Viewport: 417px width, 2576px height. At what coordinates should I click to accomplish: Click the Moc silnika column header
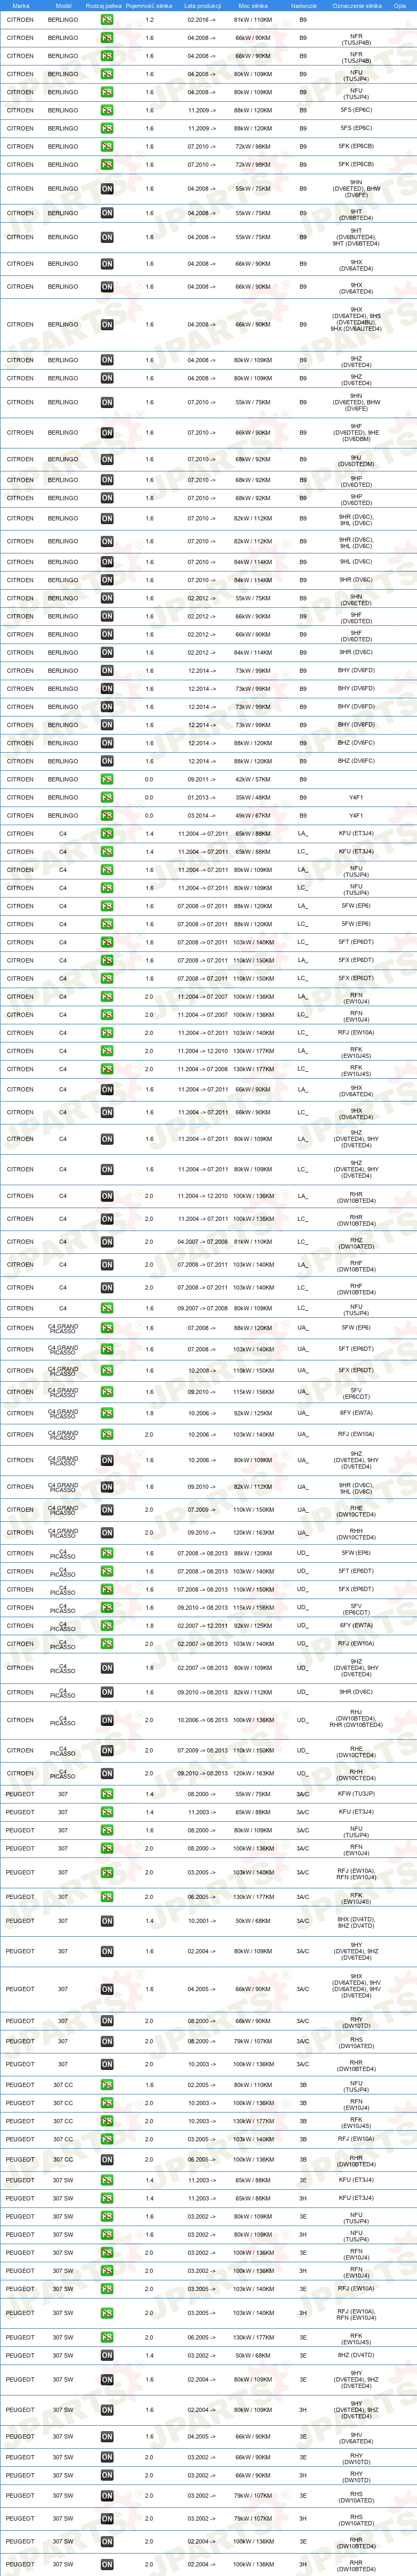click(x=253, y=5)
